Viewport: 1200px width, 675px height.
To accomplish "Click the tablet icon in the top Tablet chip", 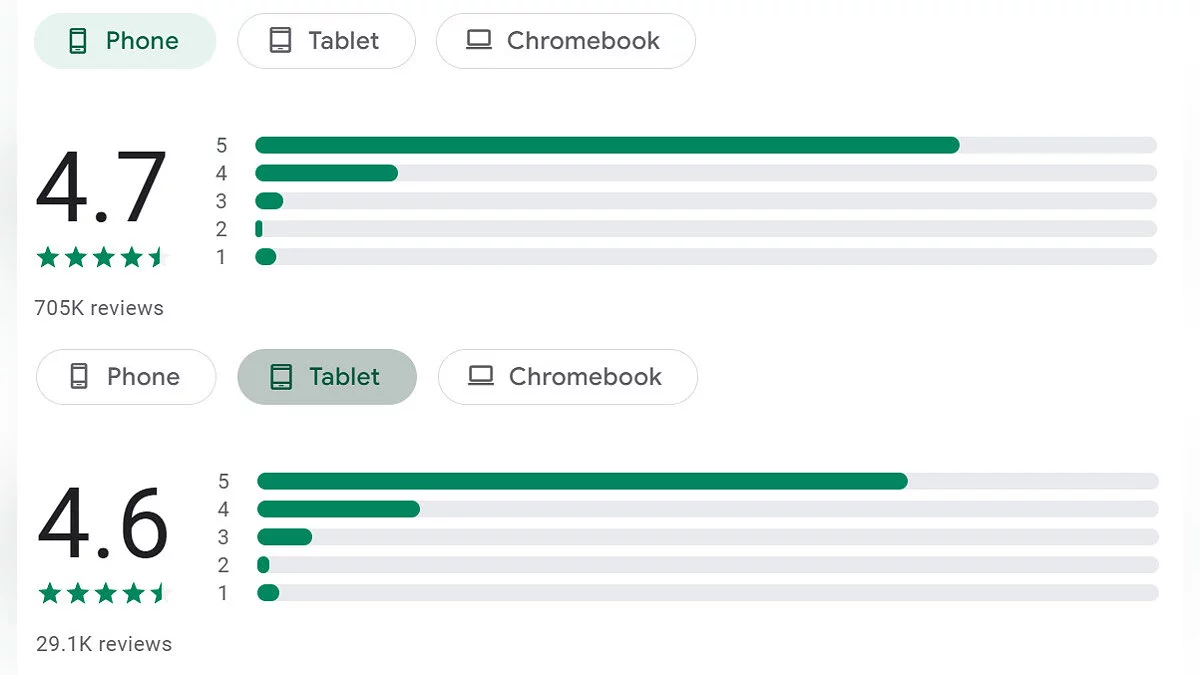I will pyautogui.click(x=280, y=41).
